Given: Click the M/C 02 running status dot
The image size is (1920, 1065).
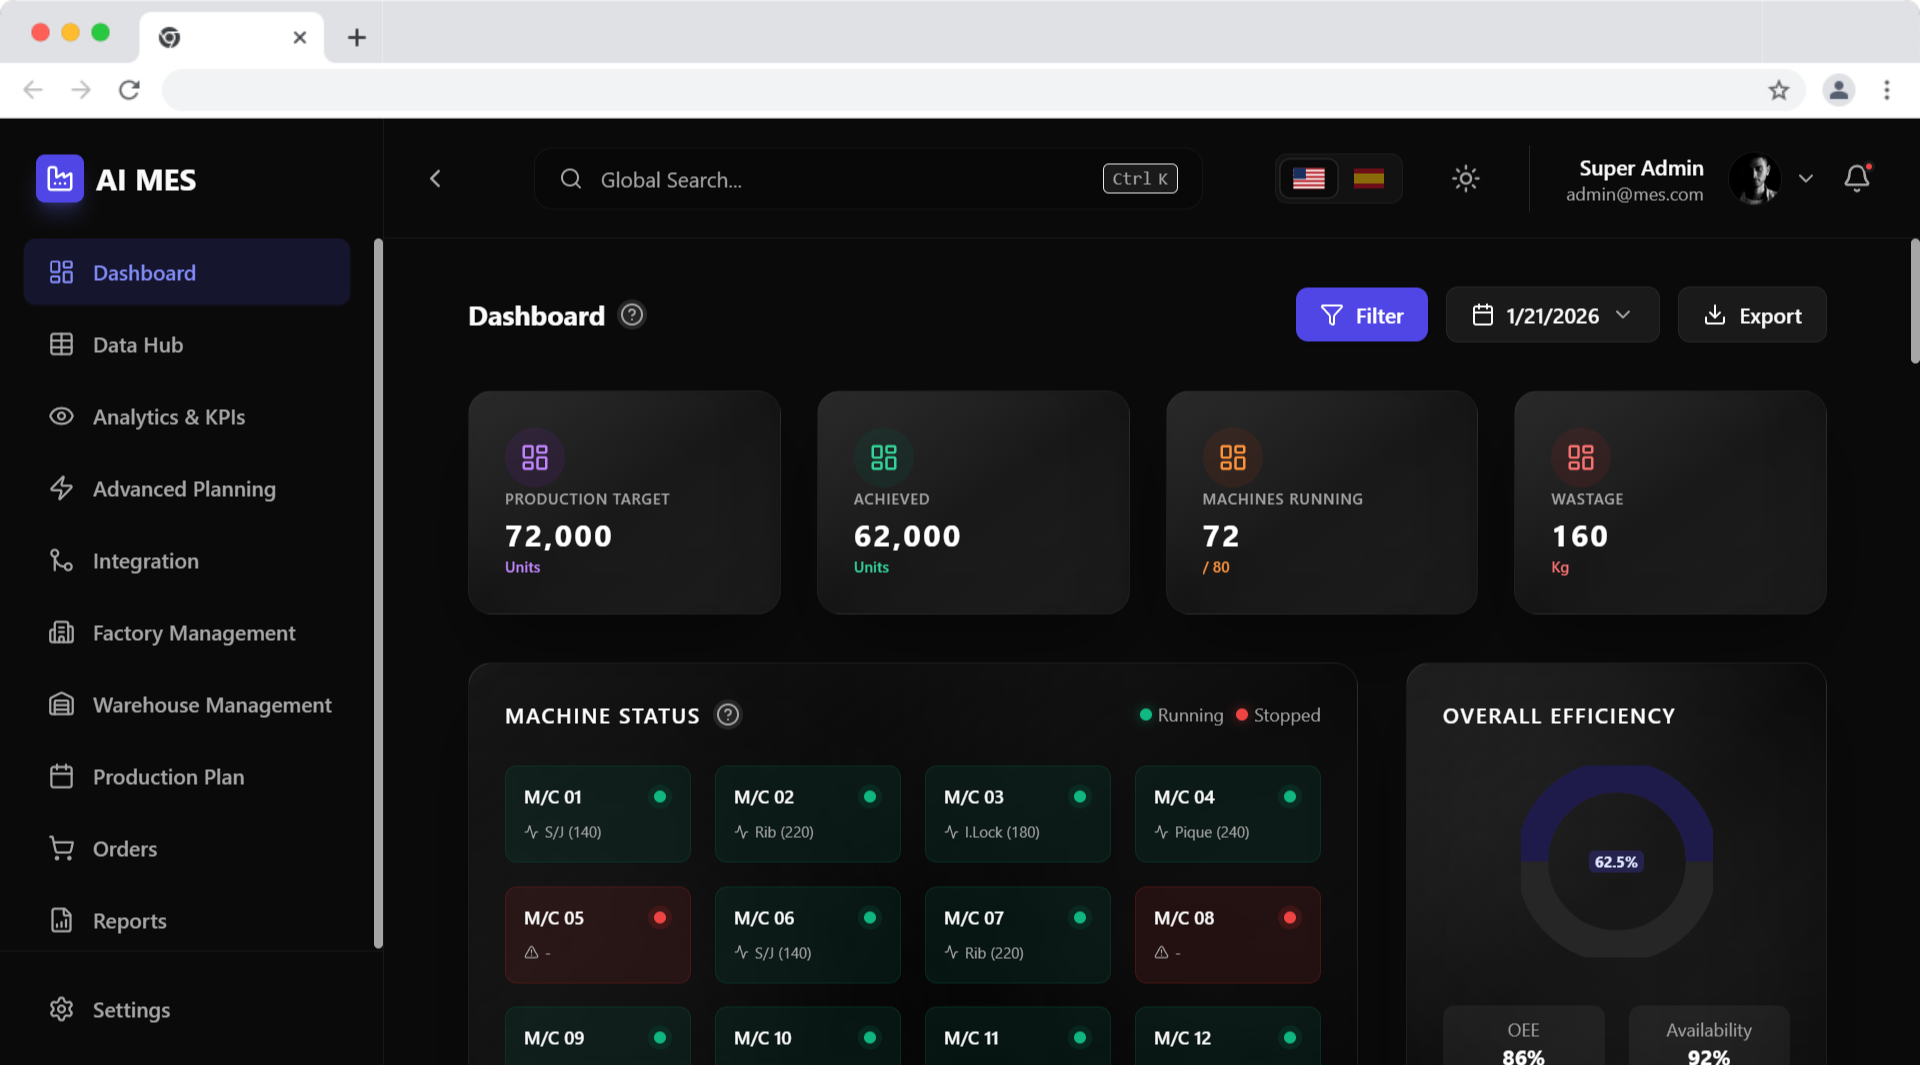Looking at the screenshot, I should tap(870, 797).
